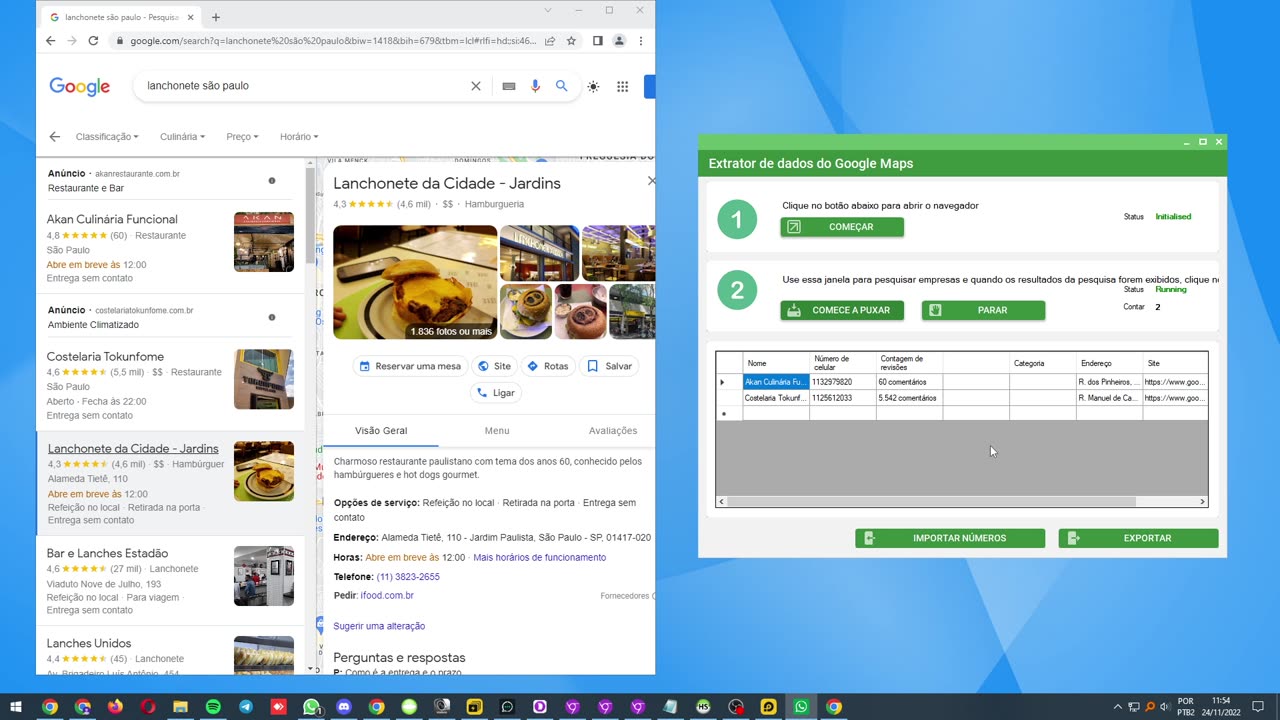
Task: Click the PARAR button in extractor
Action: [x=983, y=310]
